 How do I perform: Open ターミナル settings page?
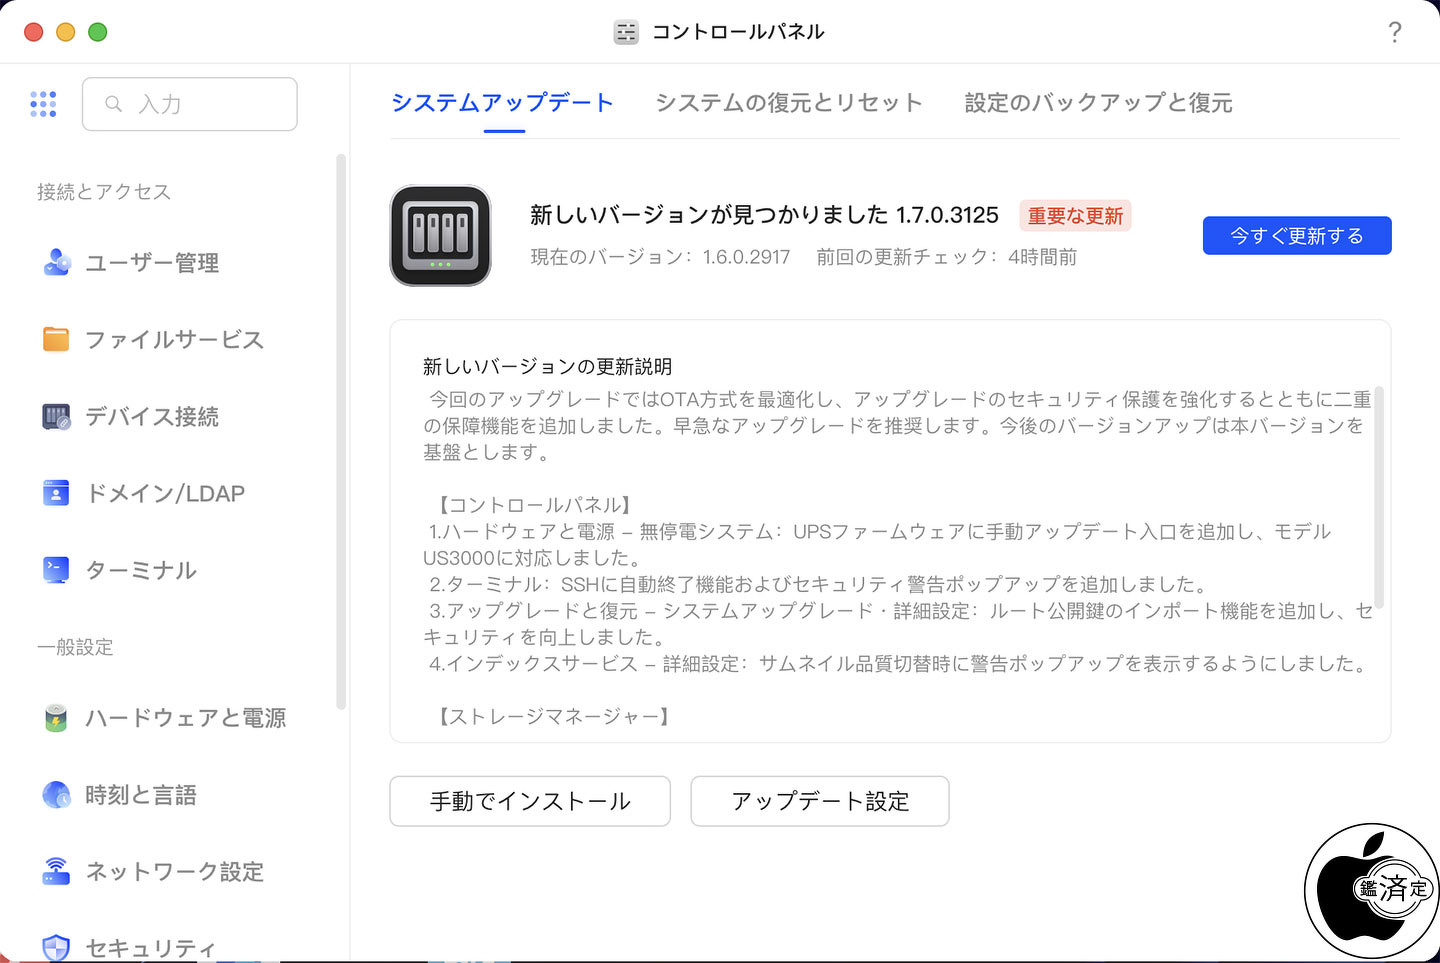coord(141,570)
